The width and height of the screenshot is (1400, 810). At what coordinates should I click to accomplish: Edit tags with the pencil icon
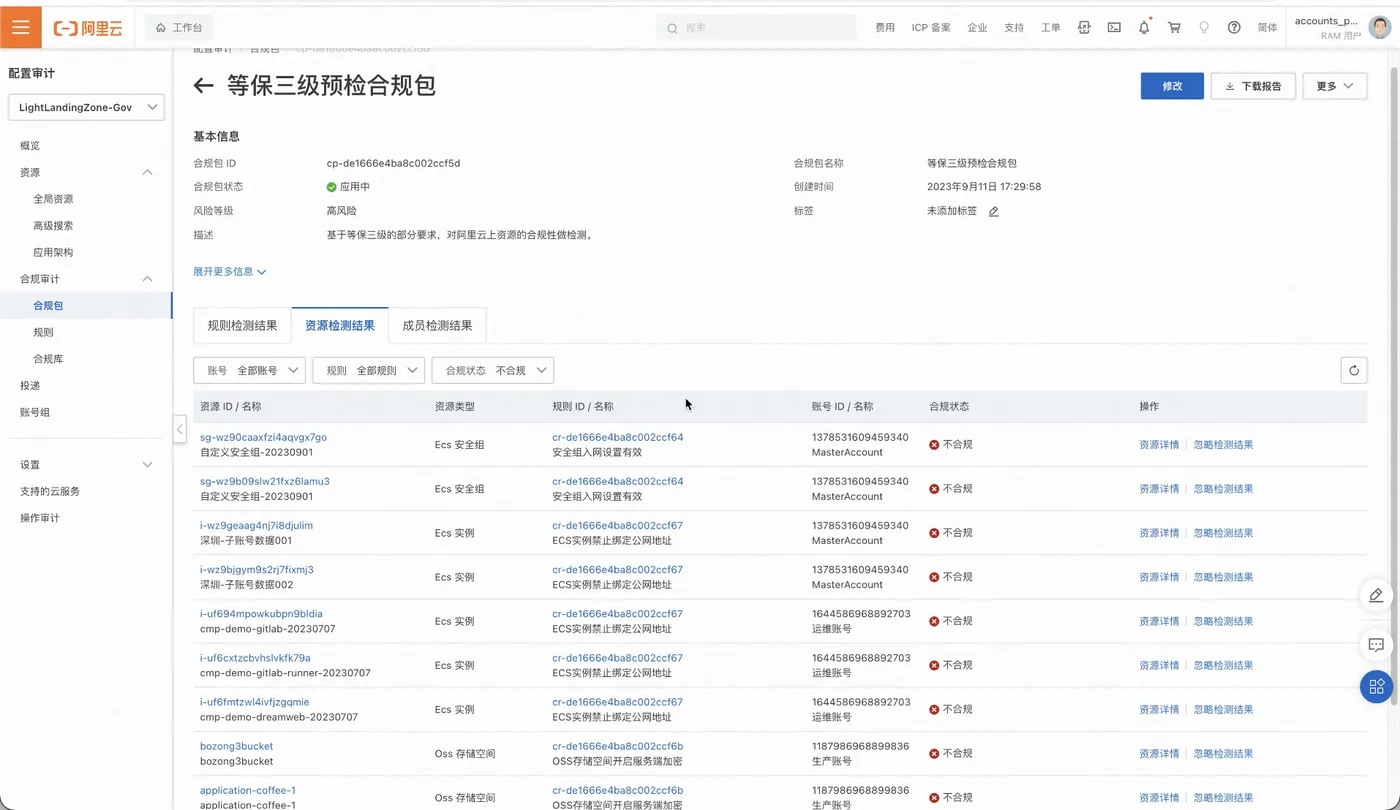coord(993,211)
